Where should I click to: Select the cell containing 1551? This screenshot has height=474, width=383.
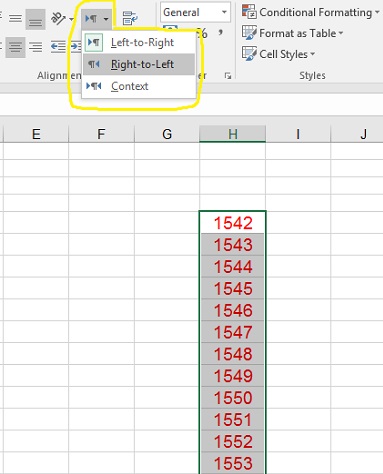[233, 419]
